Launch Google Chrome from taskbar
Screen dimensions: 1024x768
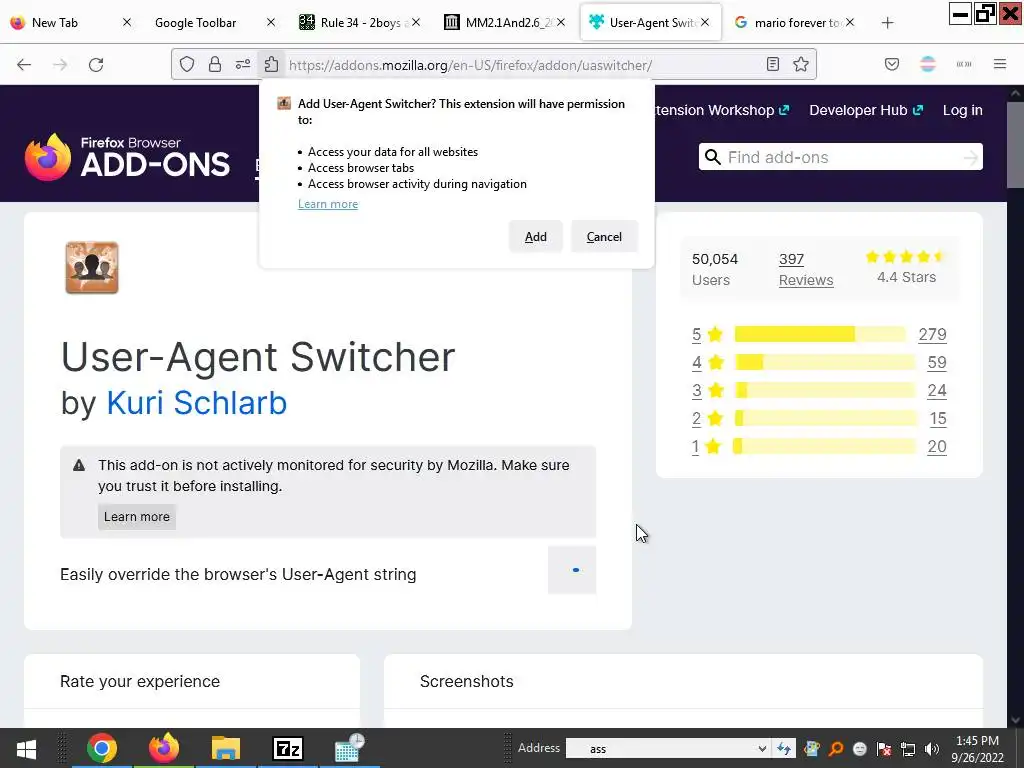[x=102, y=748]
